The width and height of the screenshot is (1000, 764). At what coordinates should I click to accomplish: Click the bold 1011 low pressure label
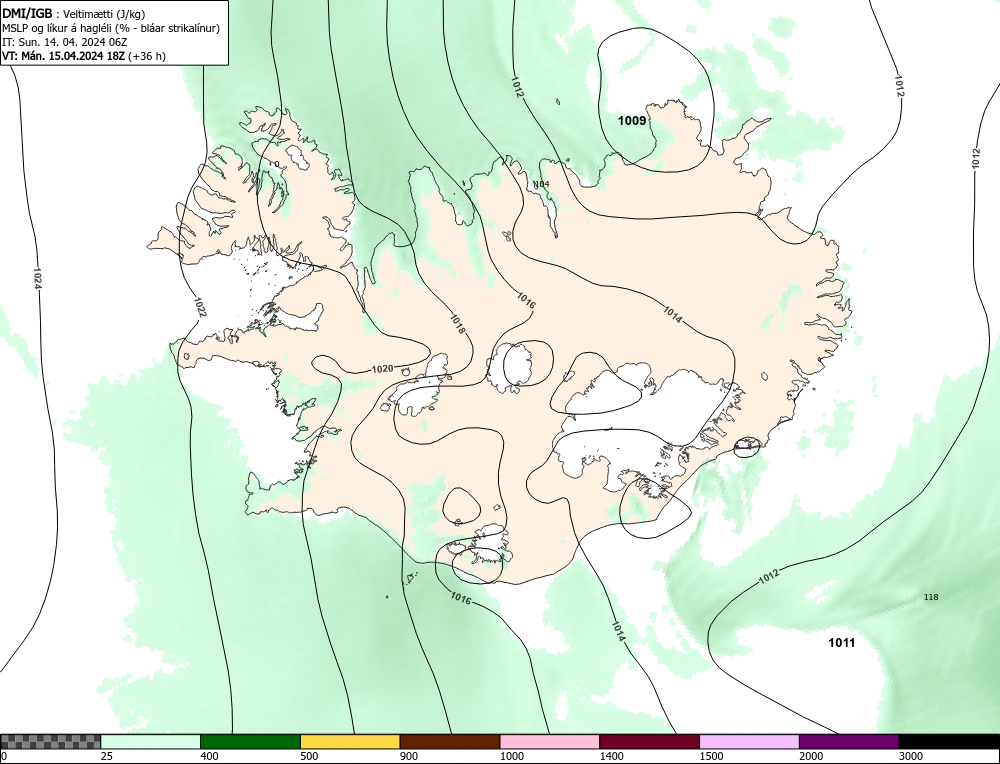[841, 642]
